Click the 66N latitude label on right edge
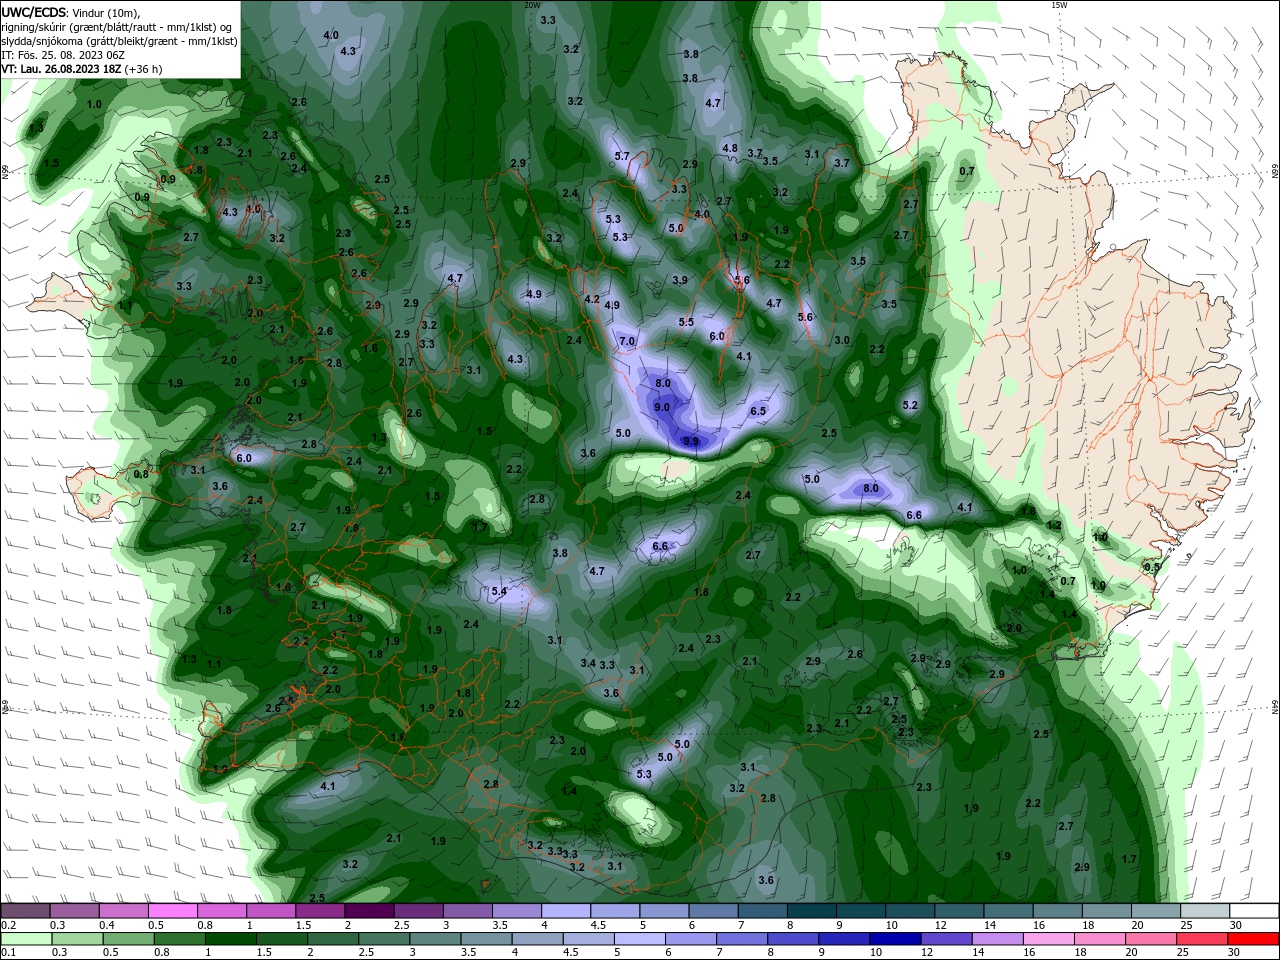The width and height of the screenshot is (1280, 960). (x=1275, y=172)
